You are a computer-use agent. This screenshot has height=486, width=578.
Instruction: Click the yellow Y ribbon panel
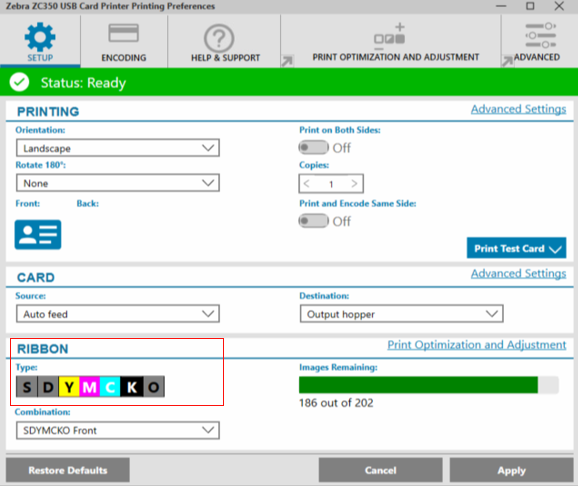[x=69, y=387]
